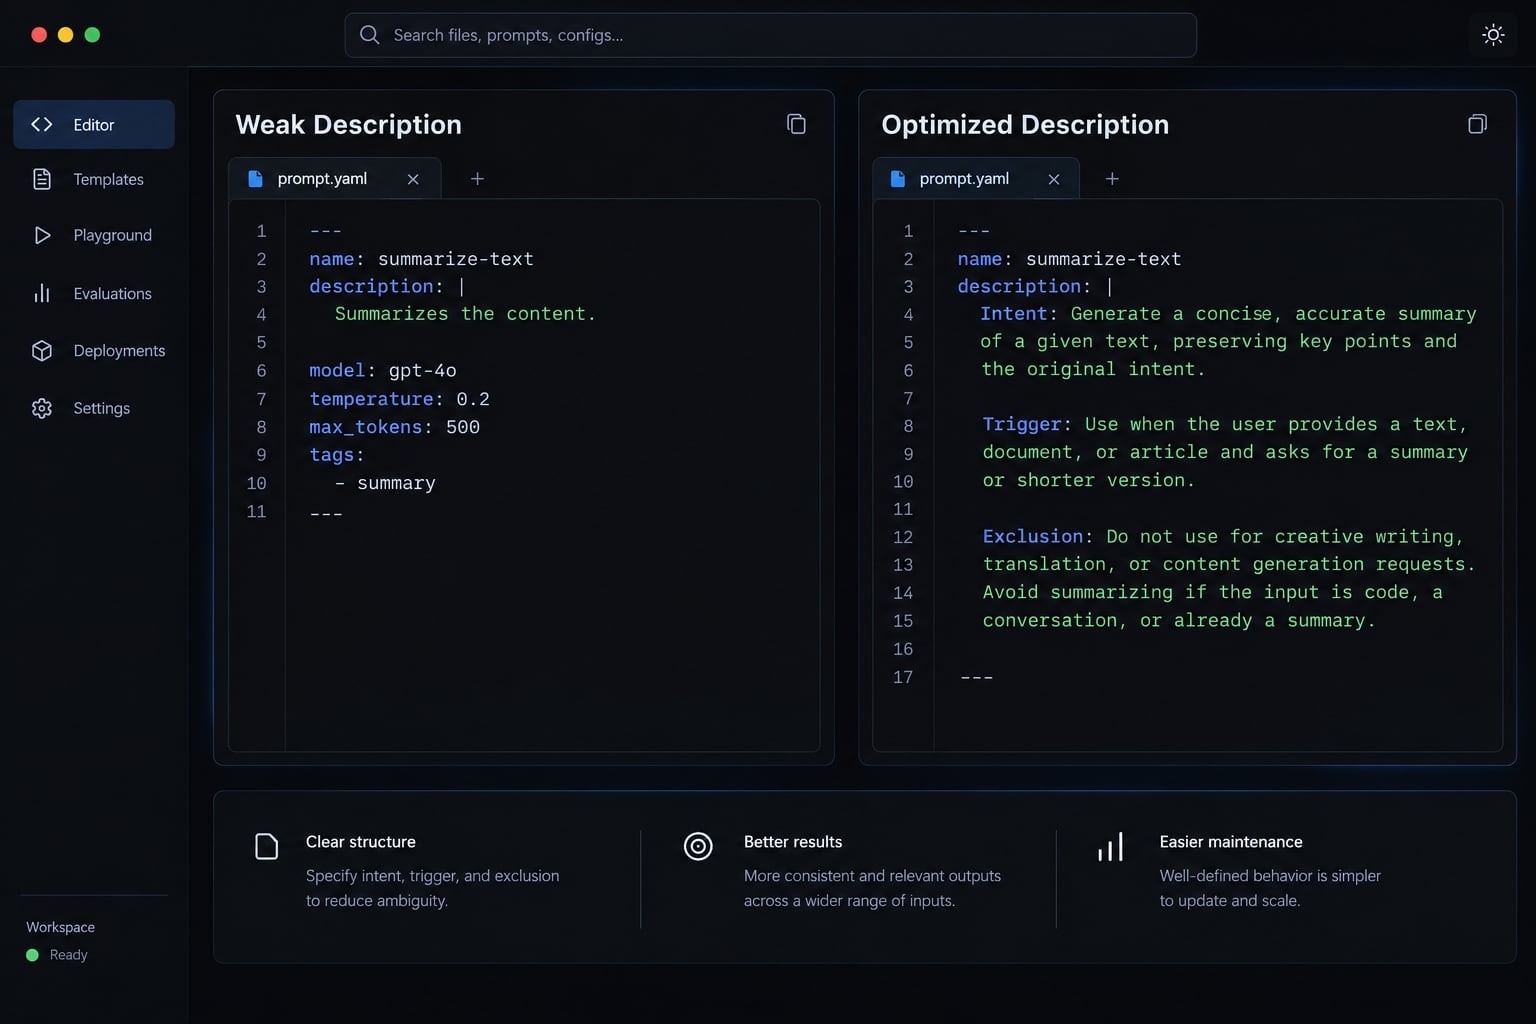Image resolution: width=1536 pixels, height=1024 pixels.
Task: Add a new tab in Weak Description panel
Action: click(477, 179)
